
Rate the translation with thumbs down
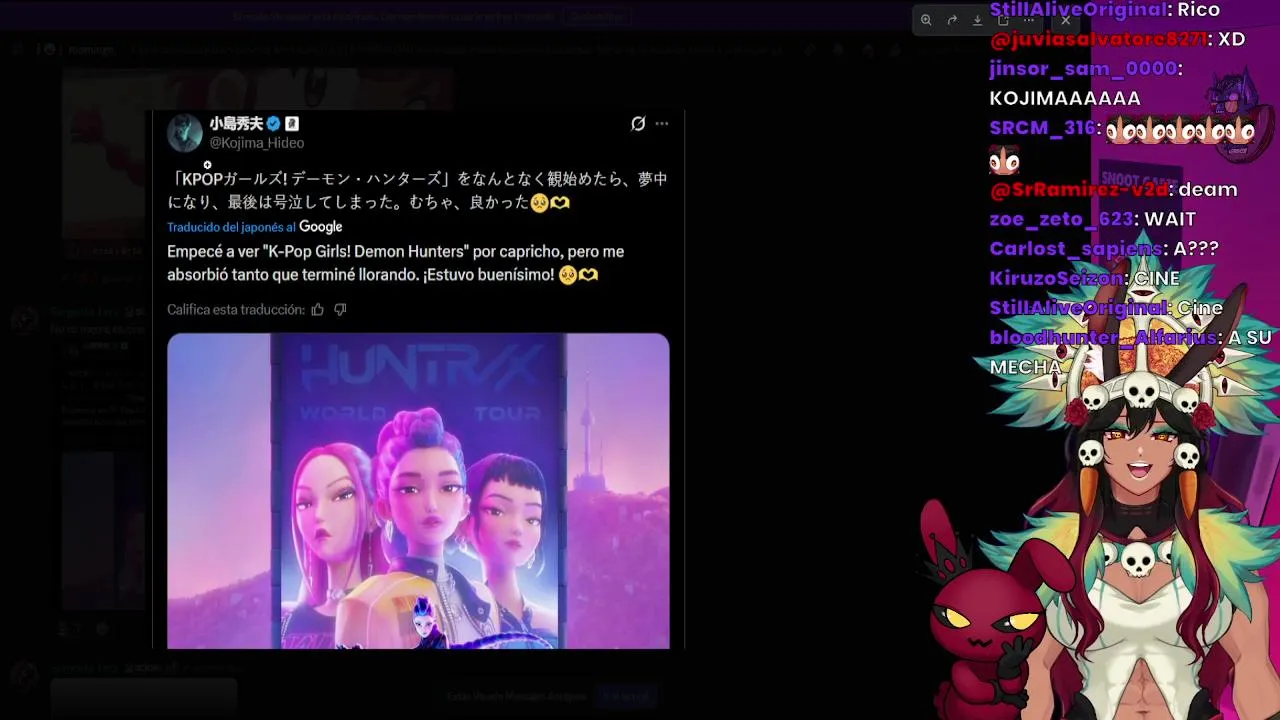(x=340, y=310)
